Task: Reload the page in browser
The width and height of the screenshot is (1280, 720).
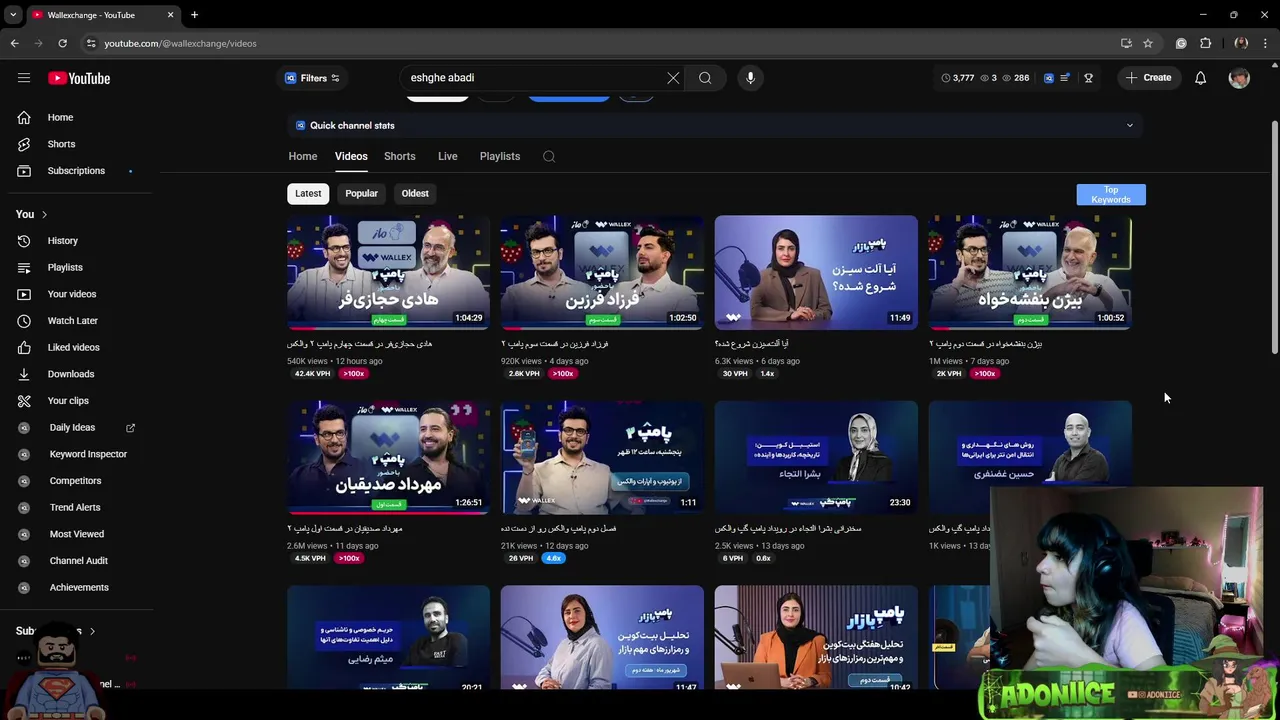Action: [x=62, y=43]
